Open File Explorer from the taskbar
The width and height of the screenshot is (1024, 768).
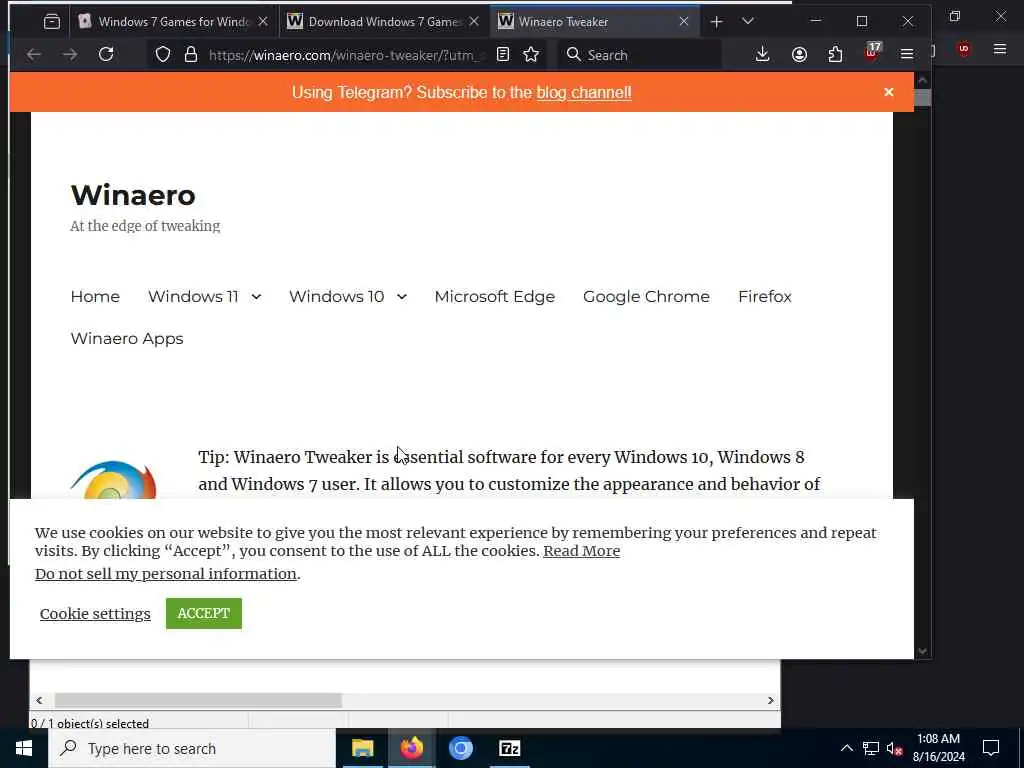click(x=362, y=748)
